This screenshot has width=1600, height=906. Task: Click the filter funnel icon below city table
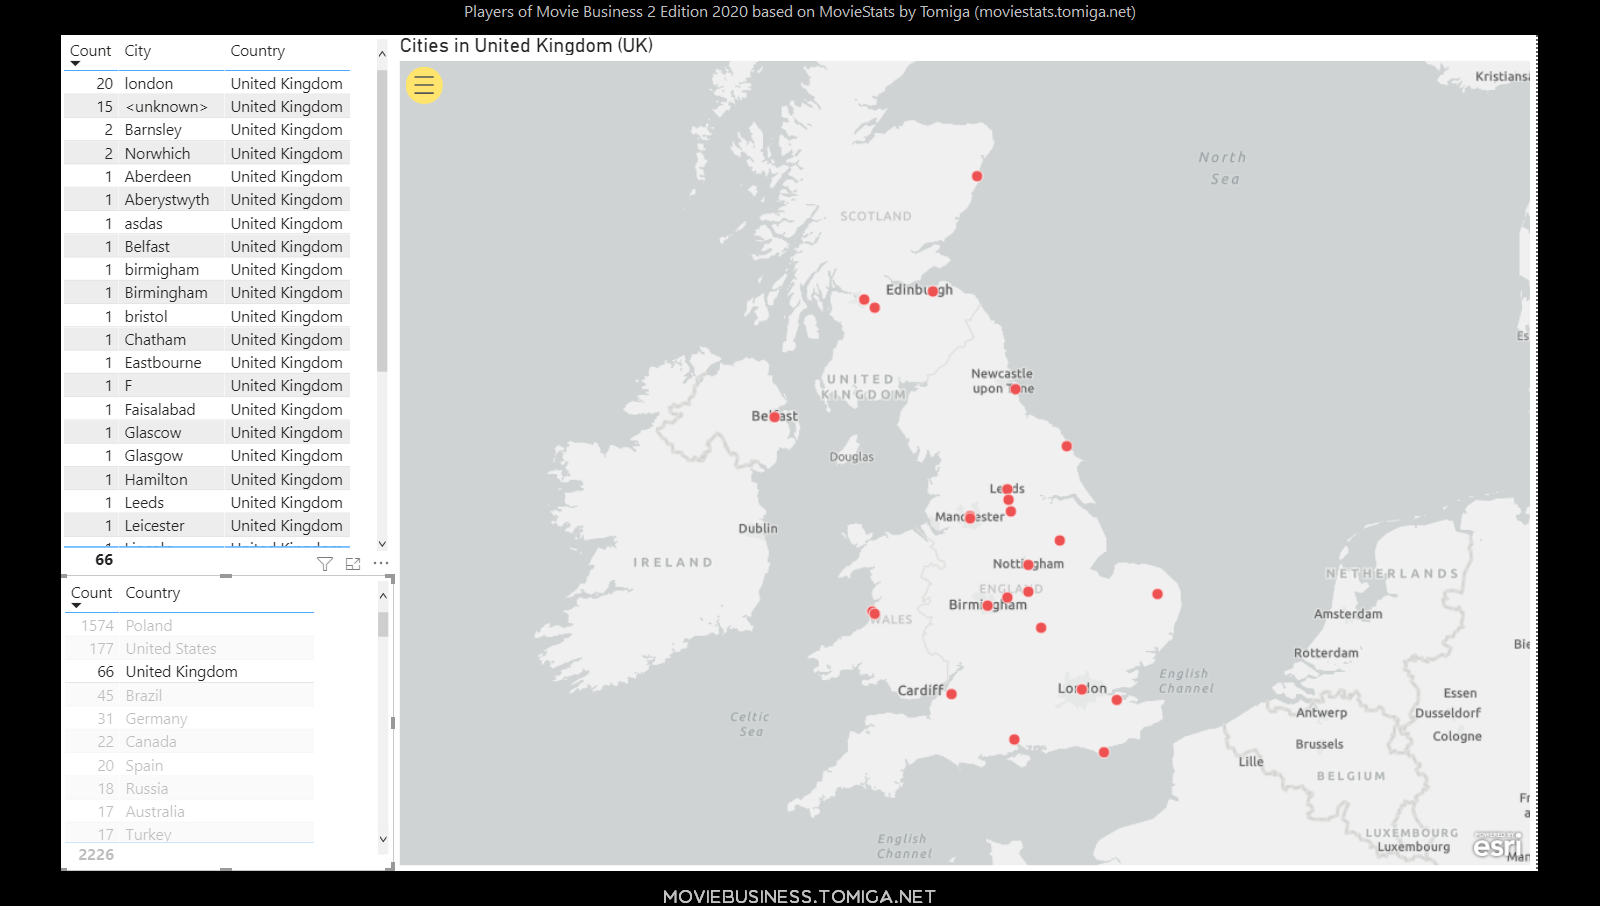[325, 564]
